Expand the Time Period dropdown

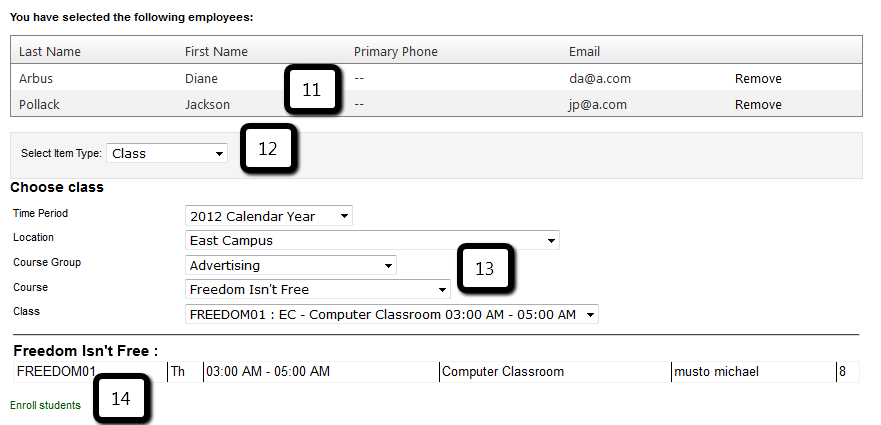269,216
